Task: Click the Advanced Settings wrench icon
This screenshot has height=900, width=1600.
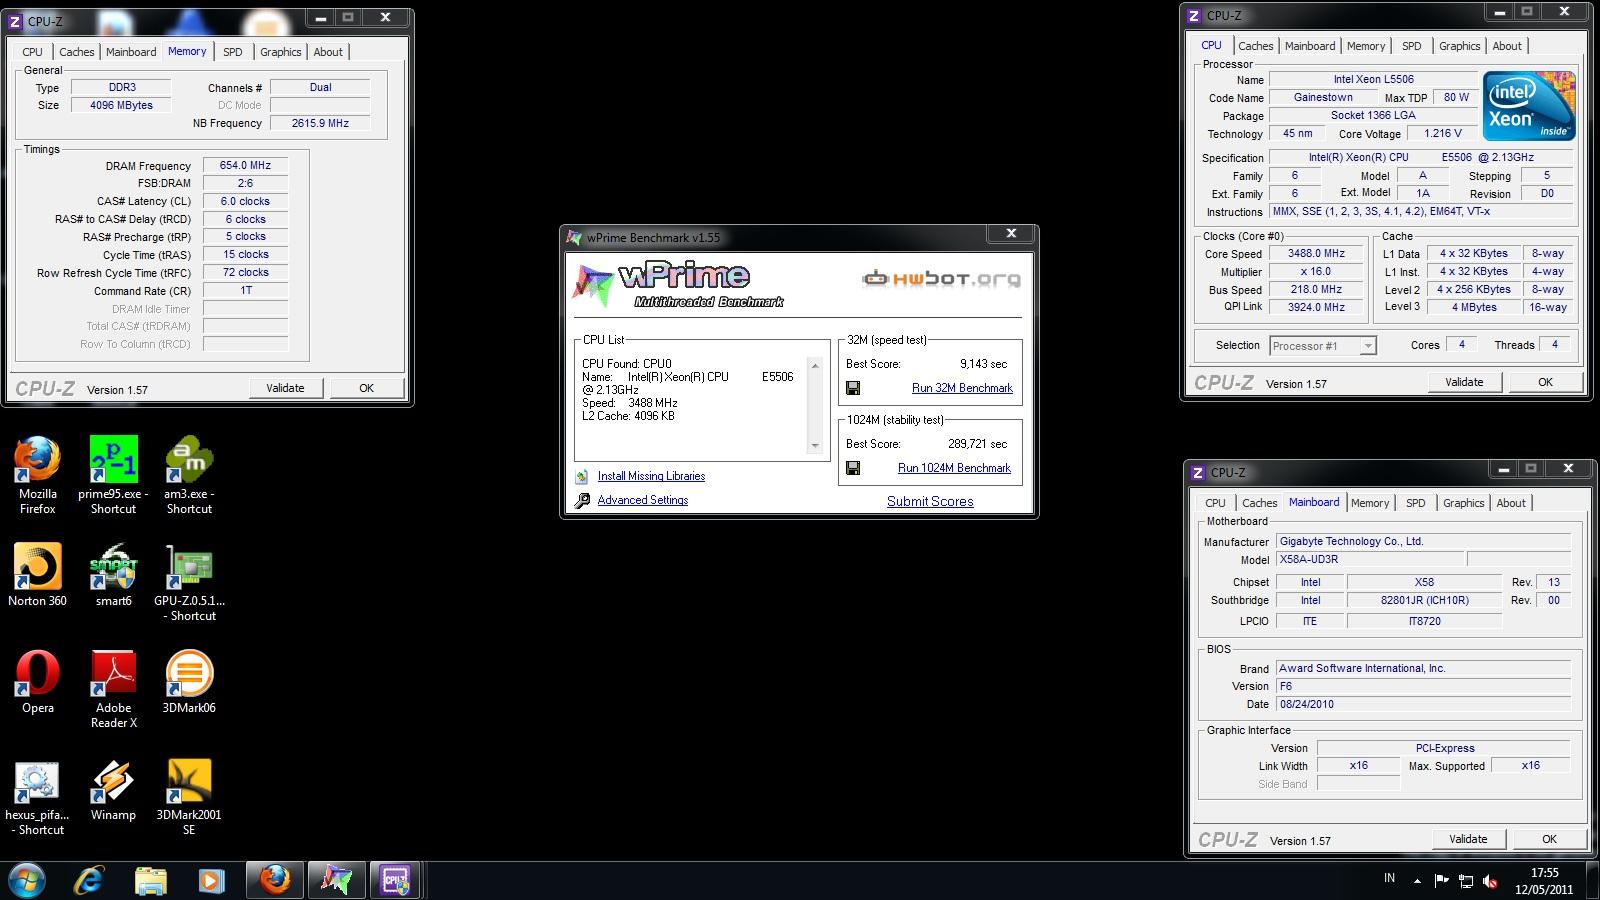Action: point(583,501)
